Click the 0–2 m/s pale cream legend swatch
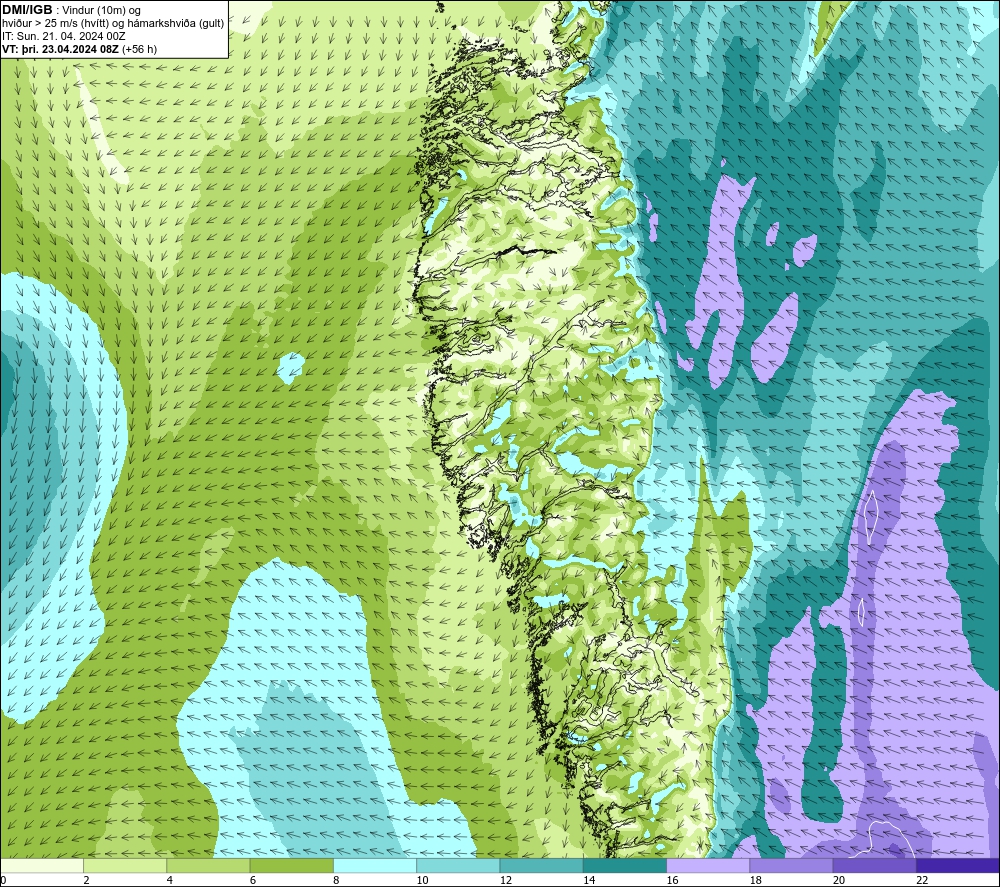Viewport: 1000px width, 887px height. point(41,865)
